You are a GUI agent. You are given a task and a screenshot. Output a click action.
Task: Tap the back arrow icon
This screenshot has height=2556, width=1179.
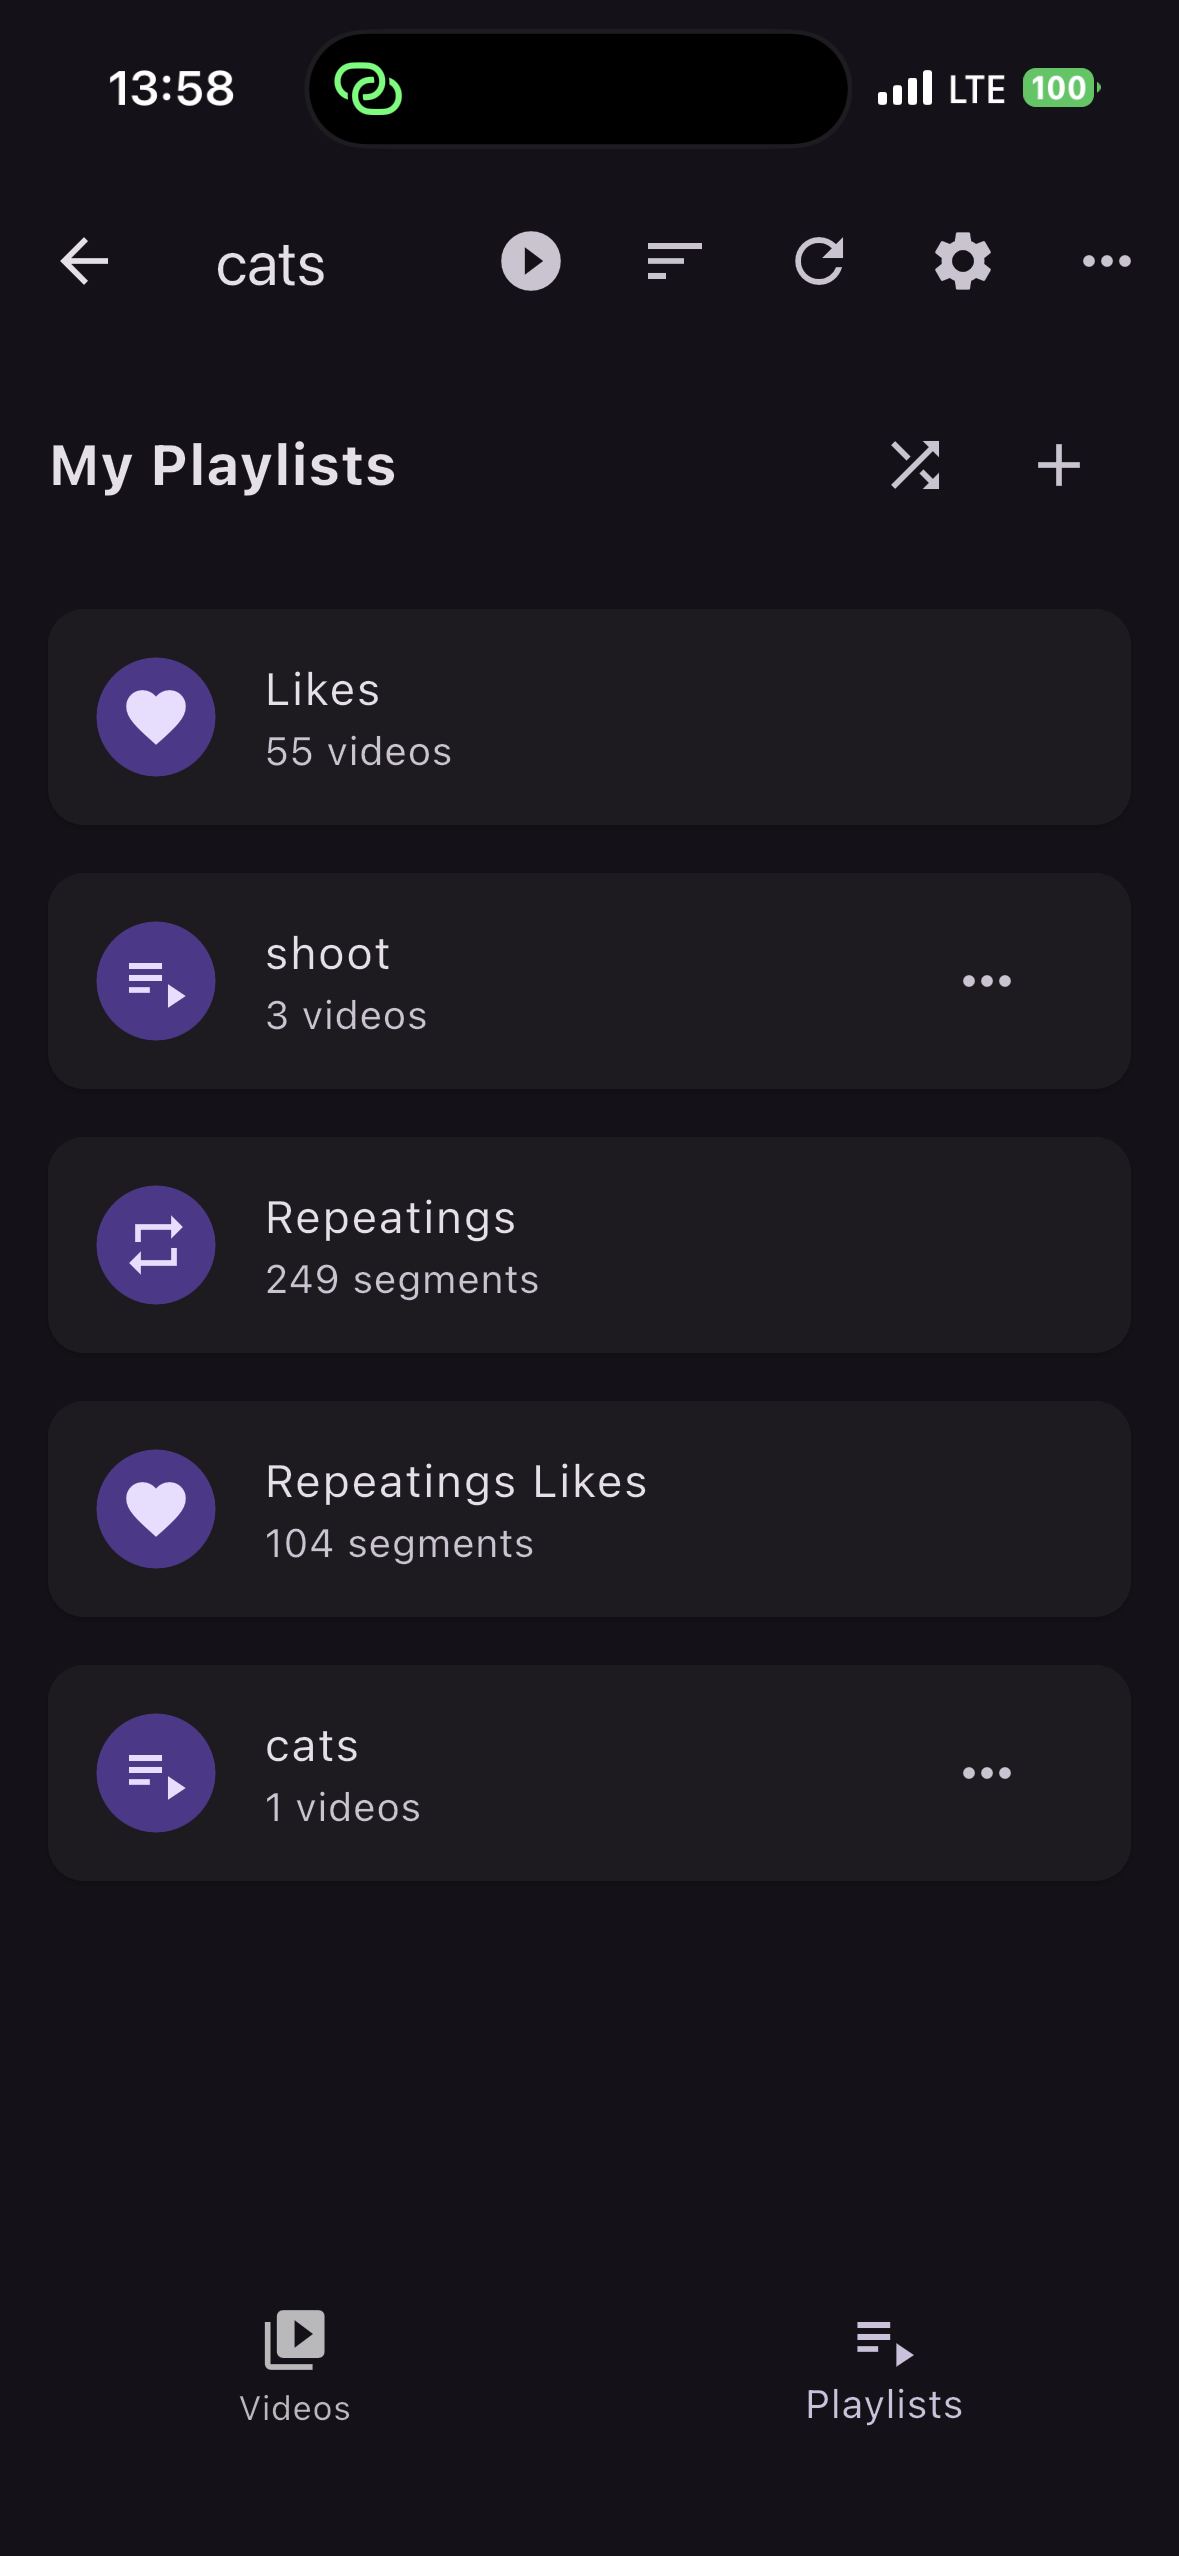85,262
